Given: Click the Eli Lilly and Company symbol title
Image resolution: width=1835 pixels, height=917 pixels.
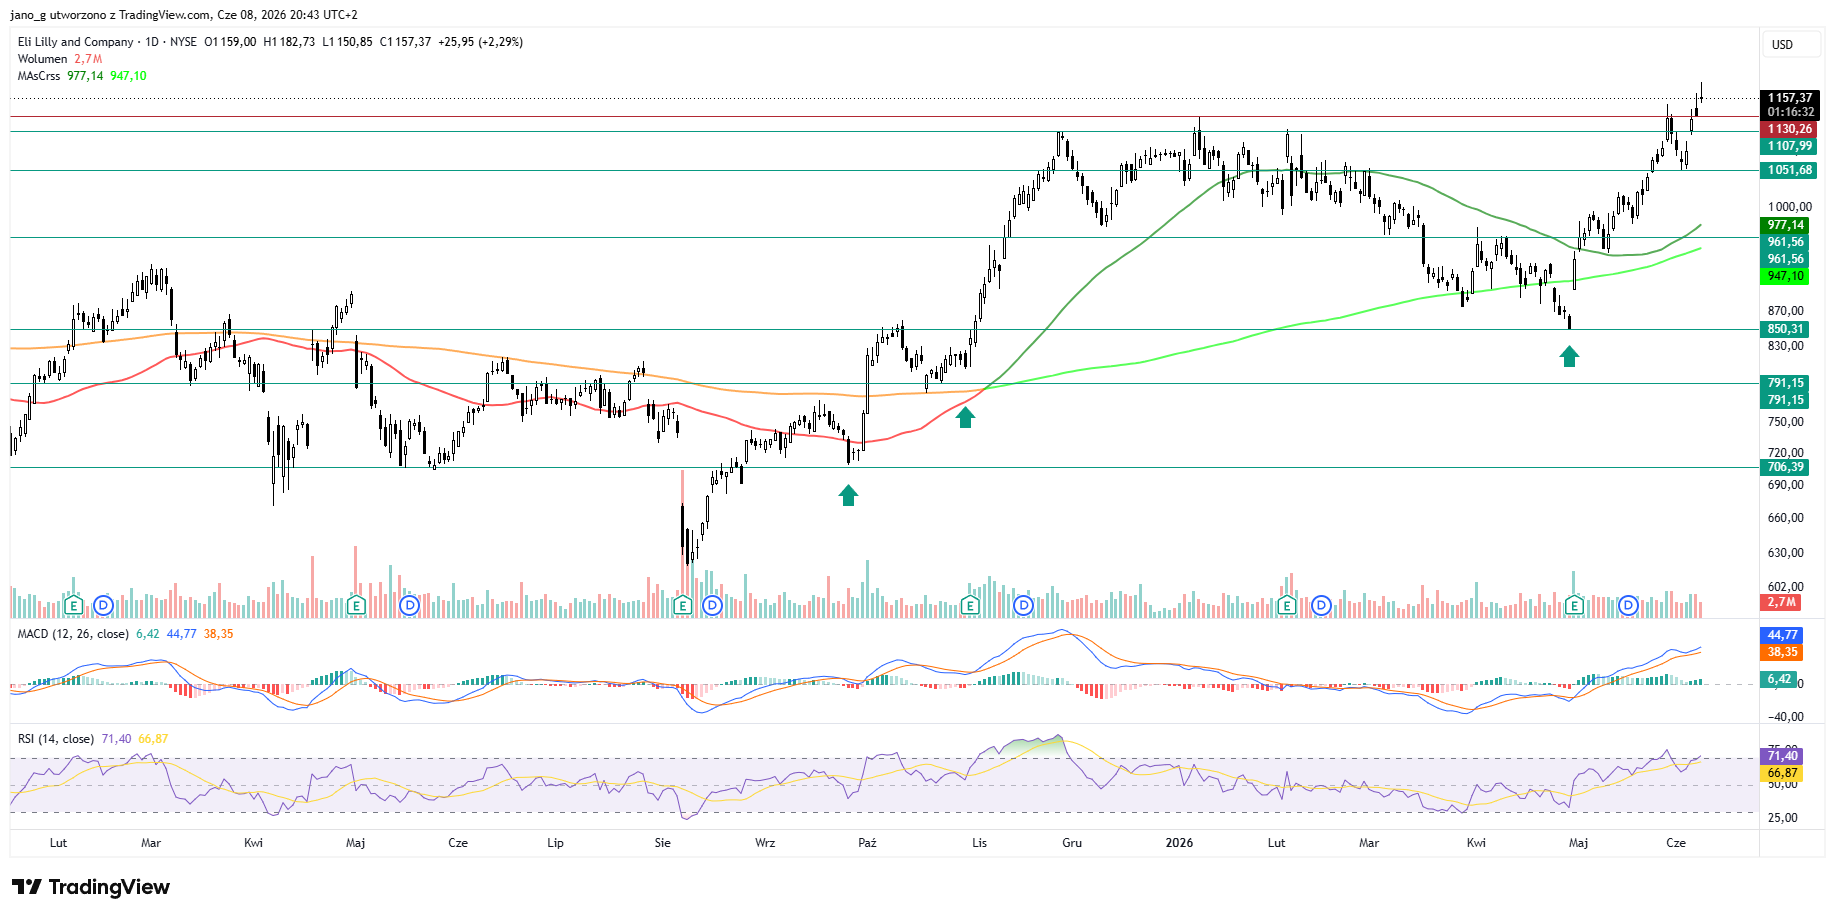Looking at the screenshot, I should click(76, 42).
